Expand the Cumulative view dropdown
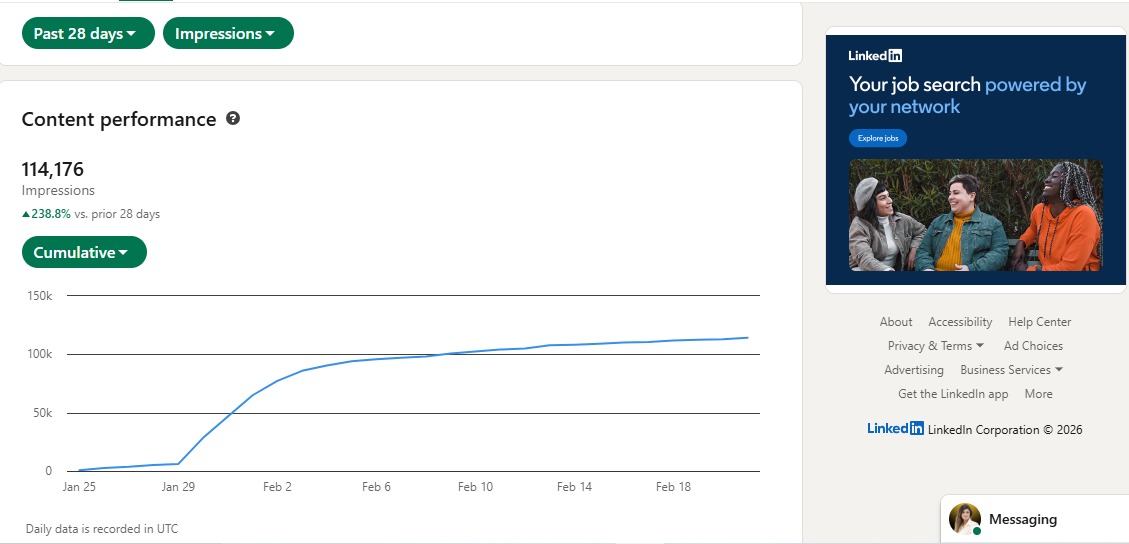1129x544 pixels. click(x=84, y=252)
